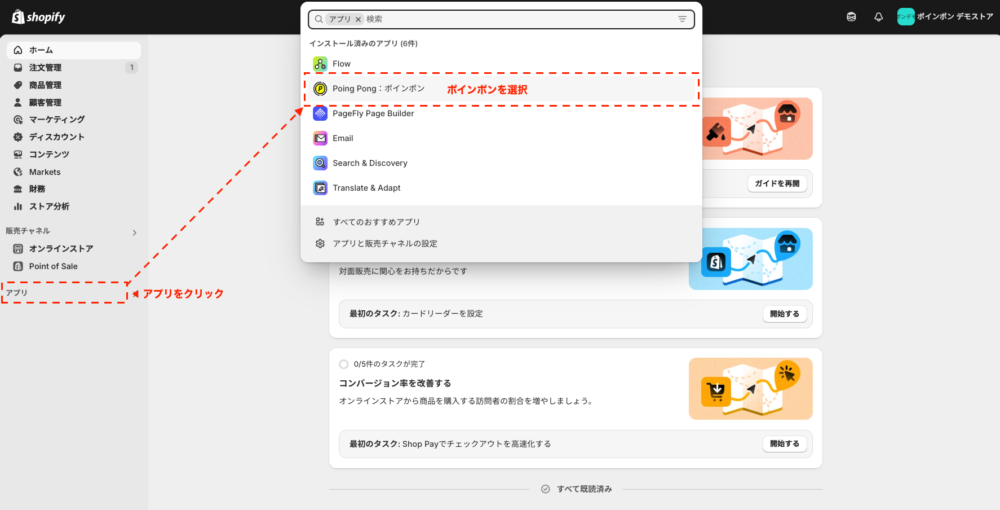Open ホーム in the sidebar
Viewport: 1000px width, 510px height.
[73, 50]
